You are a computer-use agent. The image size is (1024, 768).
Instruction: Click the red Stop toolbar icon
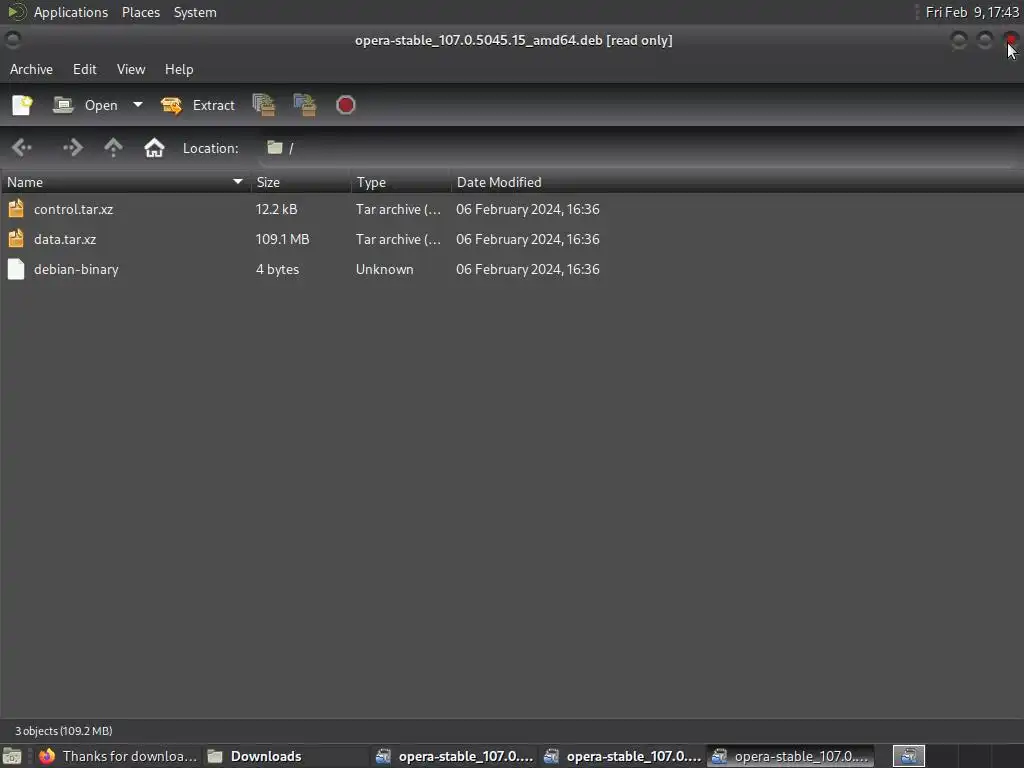tap(345, 105)
